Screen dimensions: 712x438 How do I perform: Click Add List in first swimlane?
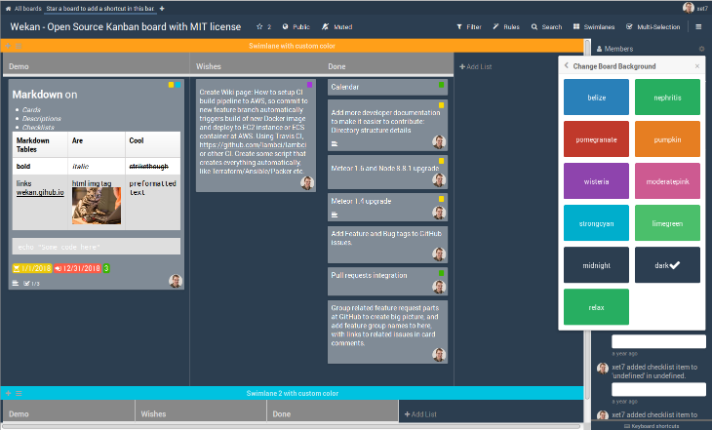475,67
